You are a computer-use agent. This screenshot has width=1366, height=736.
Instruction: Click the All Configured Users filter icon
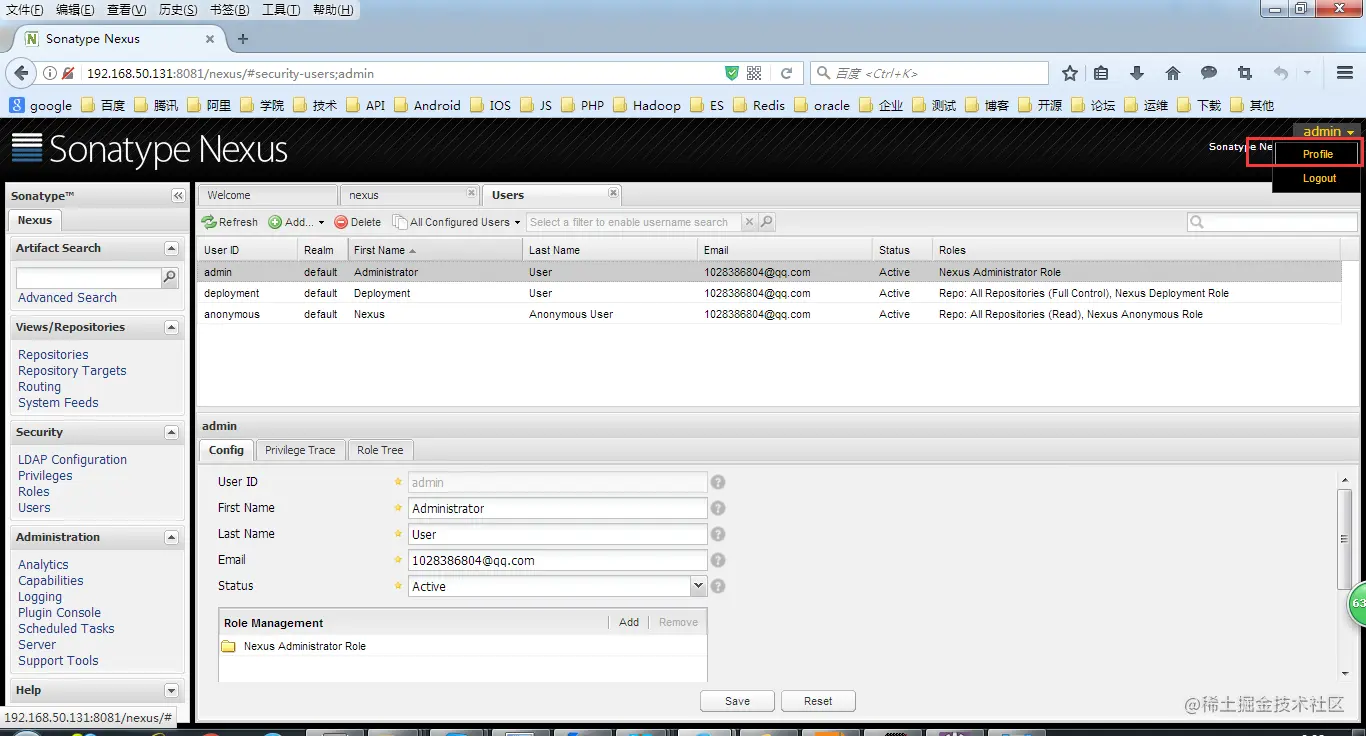[x=400, y=222]
